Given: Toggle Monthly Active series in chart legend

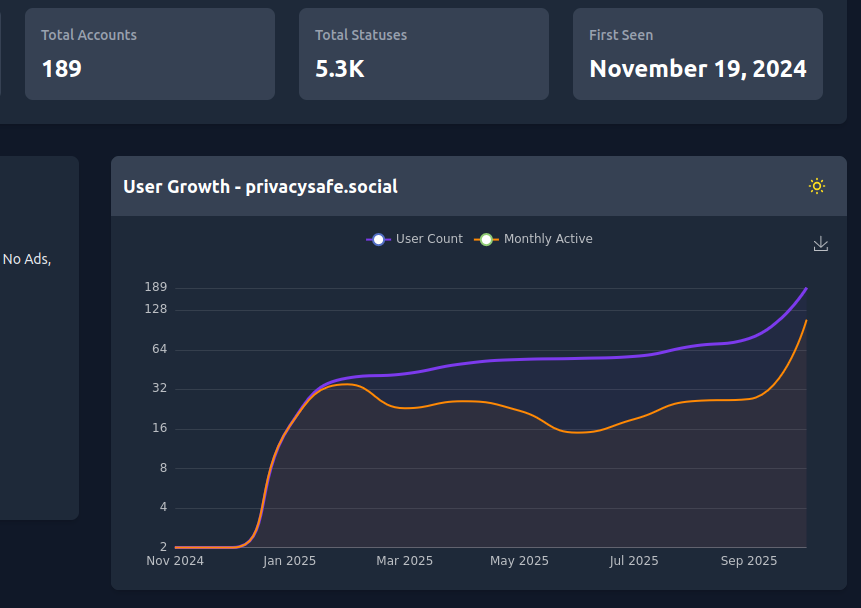Looking at the screenshot, I should coord(536,239).
